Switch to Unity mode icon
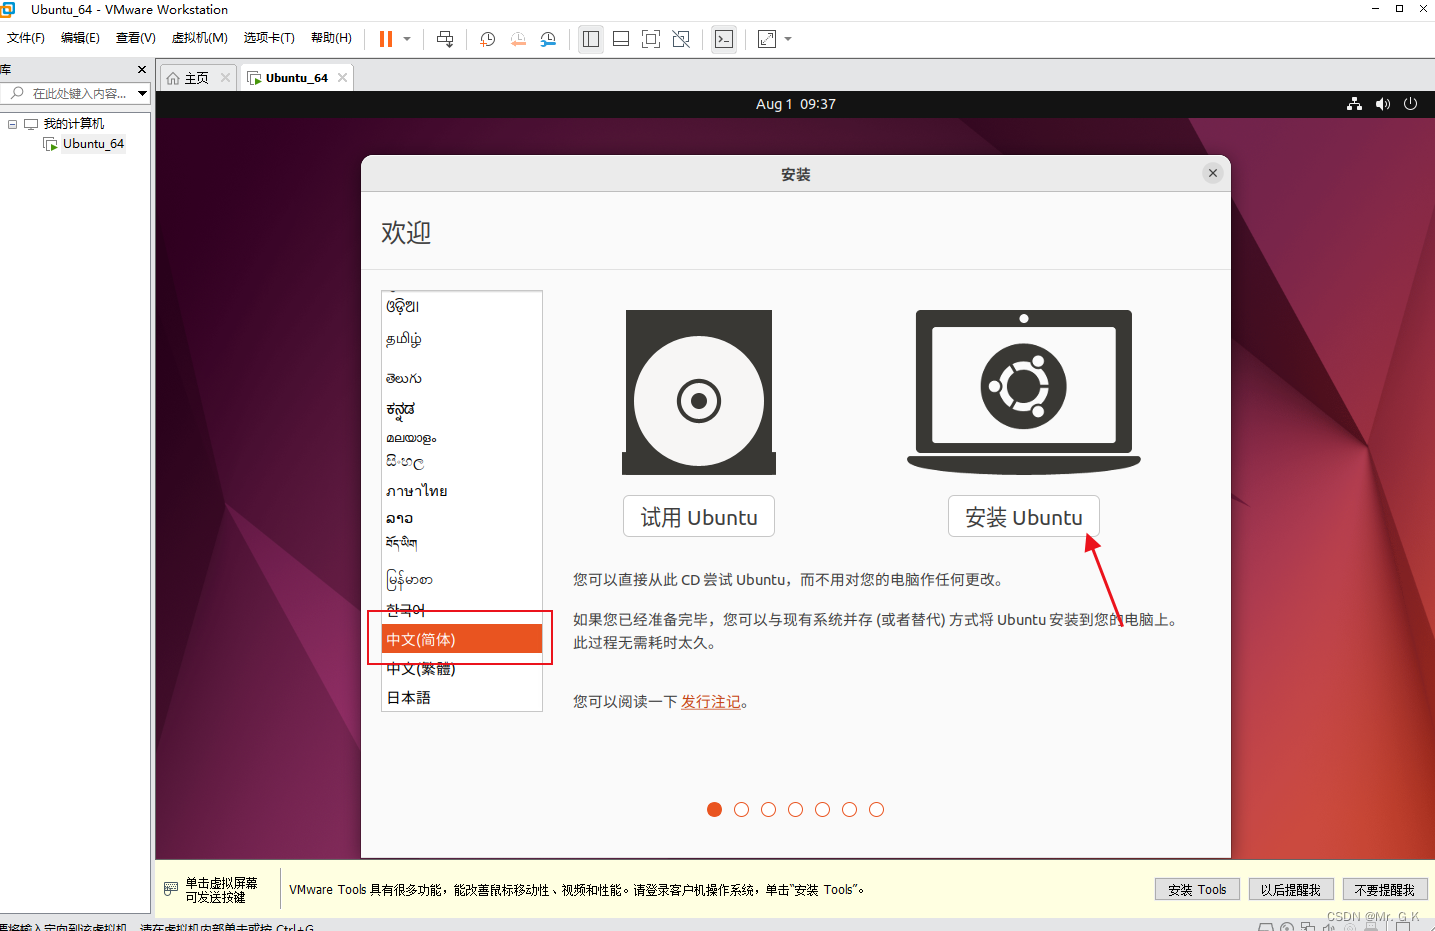Screen dimensions: 1435x931 pos(681,39)
